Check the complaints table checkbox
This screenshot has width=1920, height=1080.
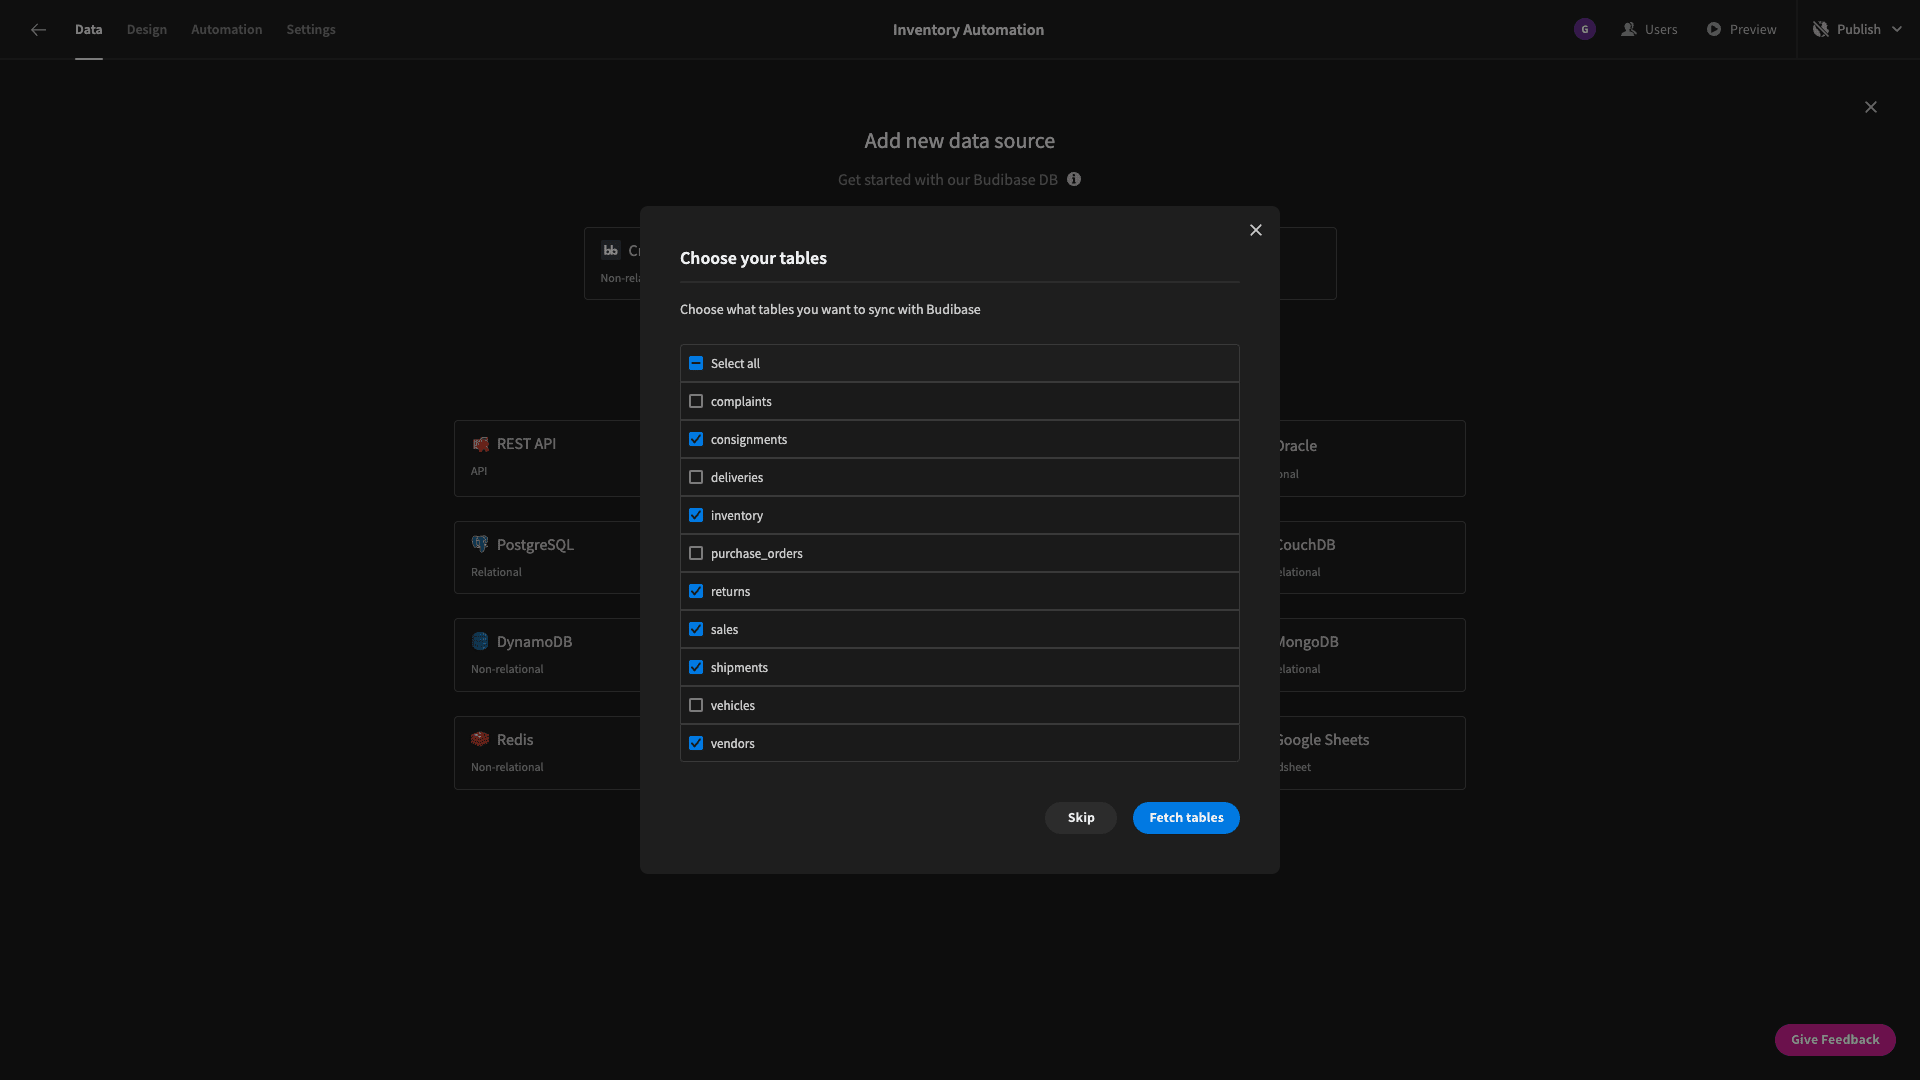tap(696, 402)
